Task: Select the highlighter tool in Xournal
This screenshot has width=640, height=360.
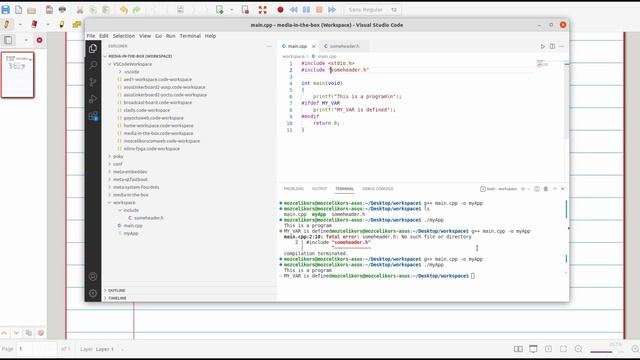Action: [62, 24]
